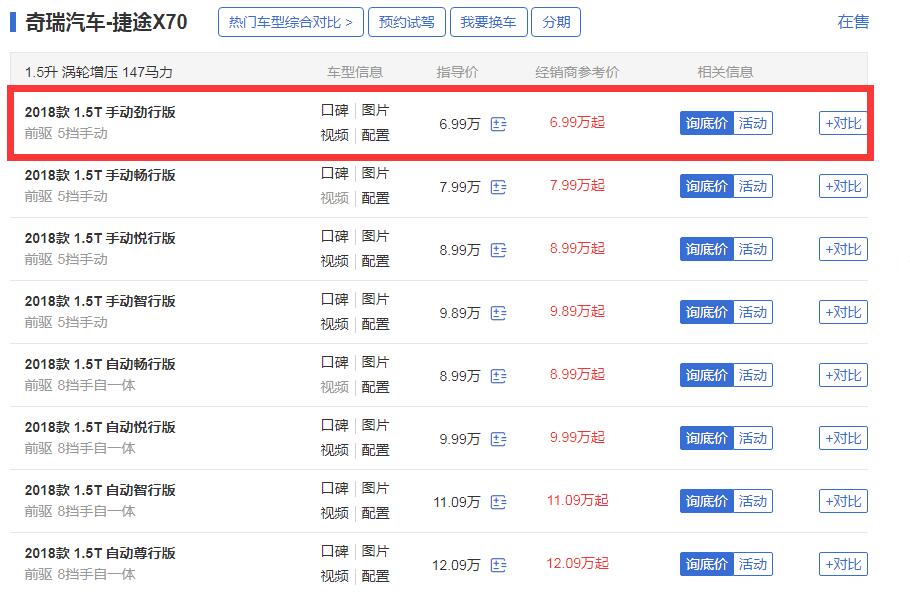This screenshot has height=598, width=910.
Task: Click 活动 for 手动智行版
Action: coord(753,312)
